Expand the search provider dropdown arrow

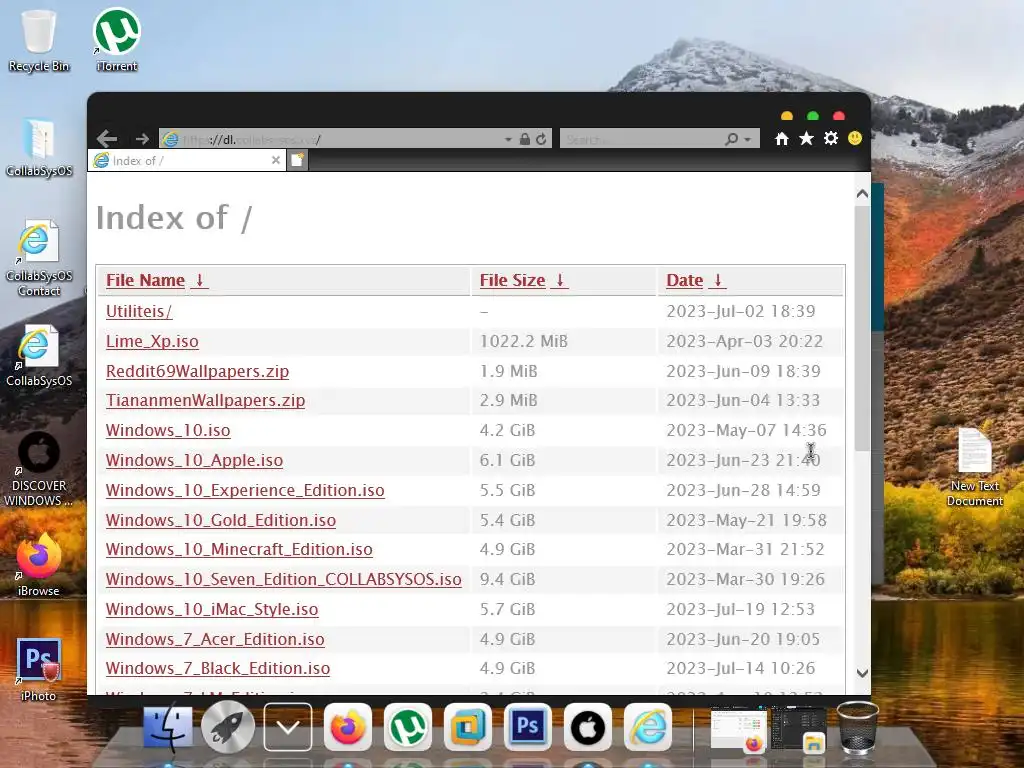click(x=748, y=139)
